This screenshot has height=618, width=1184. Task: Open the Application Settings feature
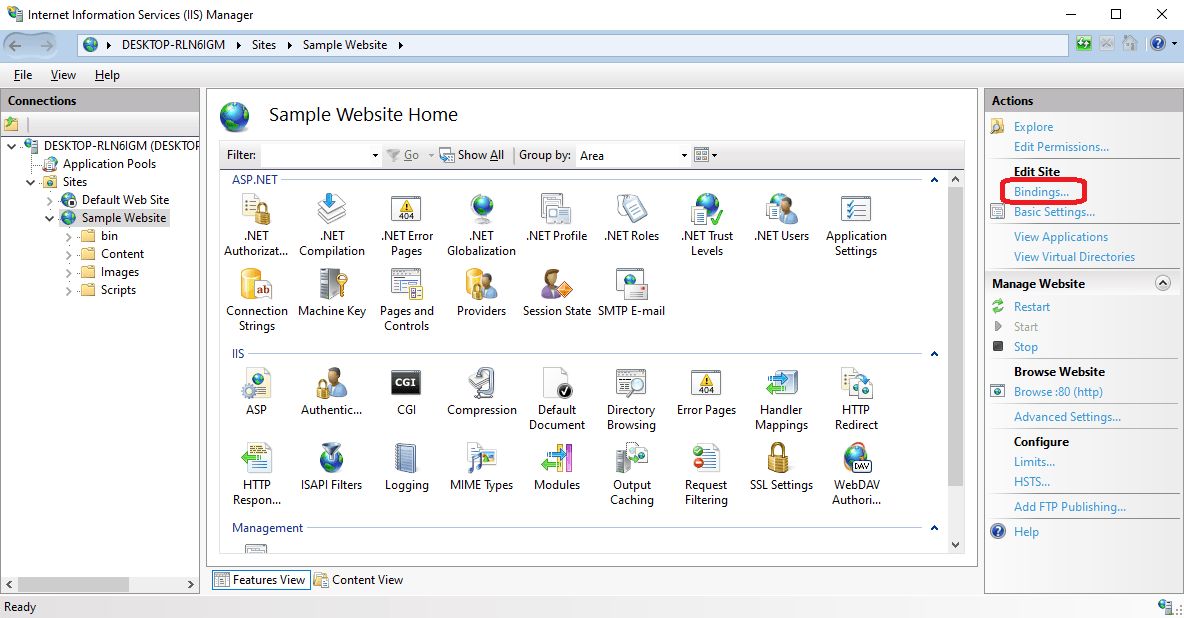click(x=856, y=224)
